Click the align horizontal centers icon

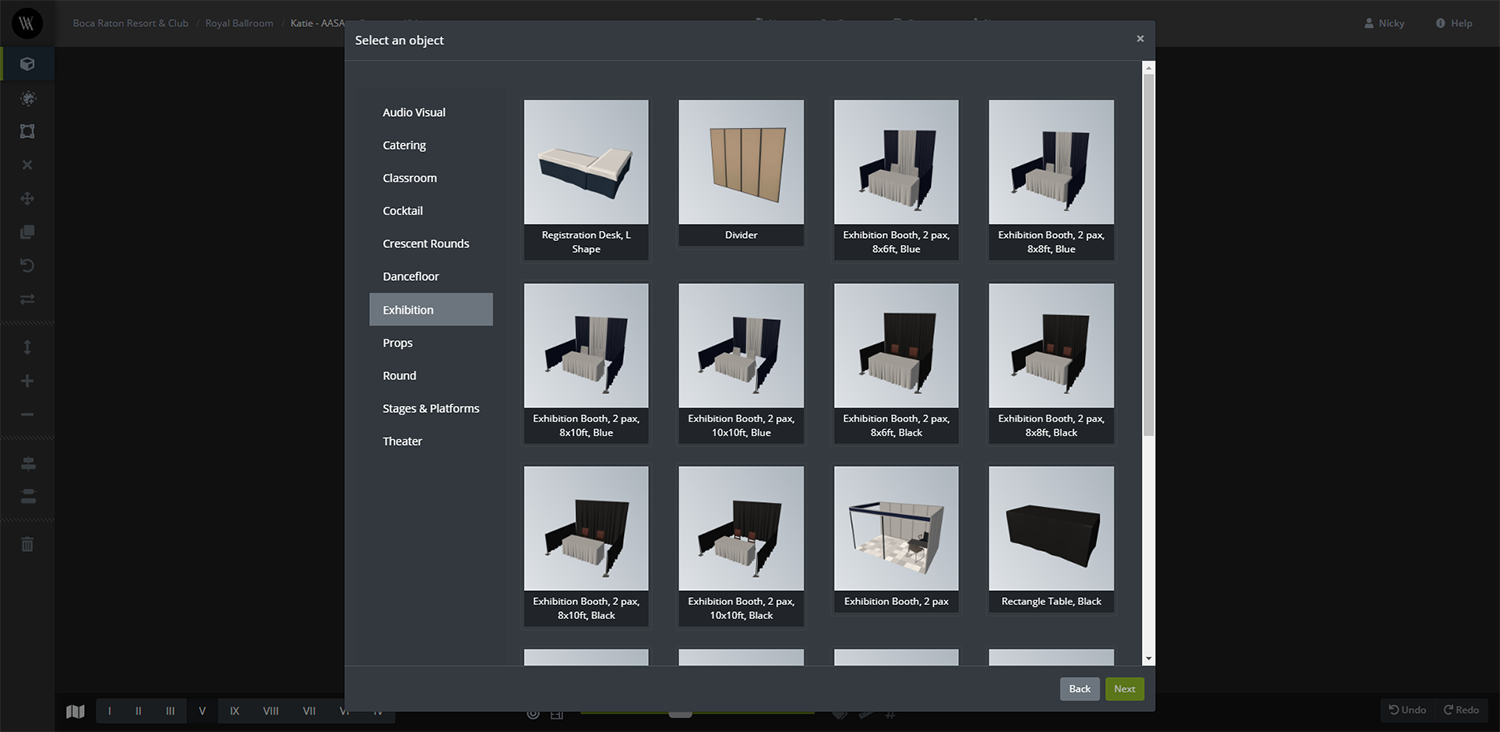tap(27, 463)
